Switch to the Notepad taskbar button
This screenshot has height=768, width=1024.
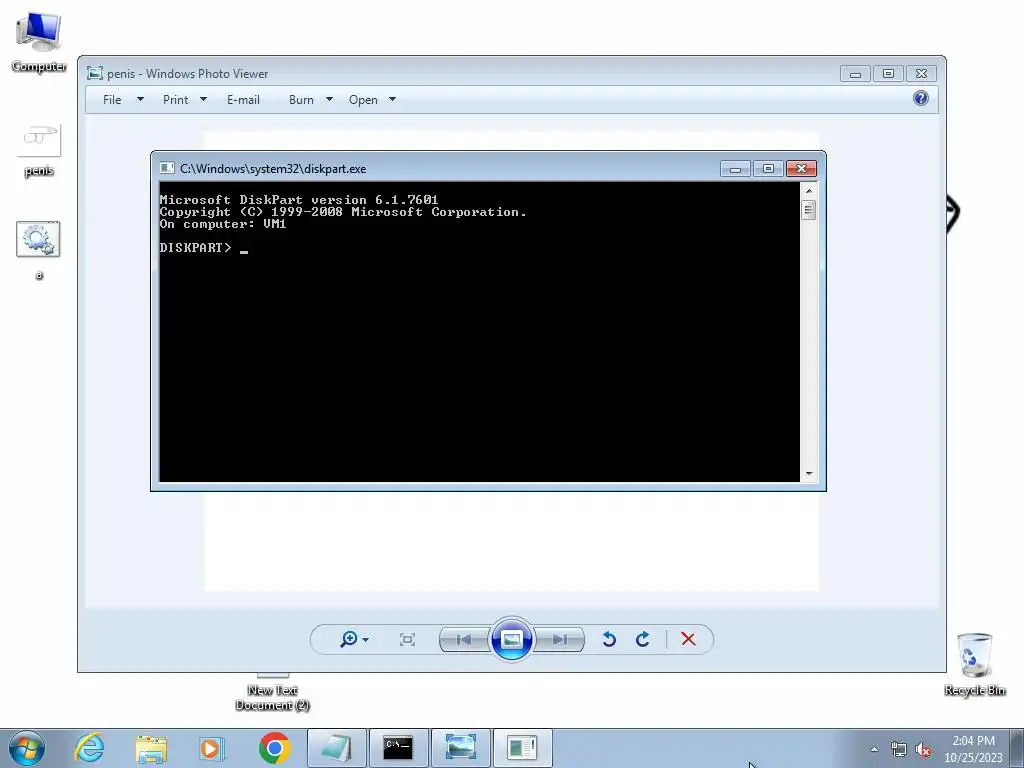click(337, 748)
